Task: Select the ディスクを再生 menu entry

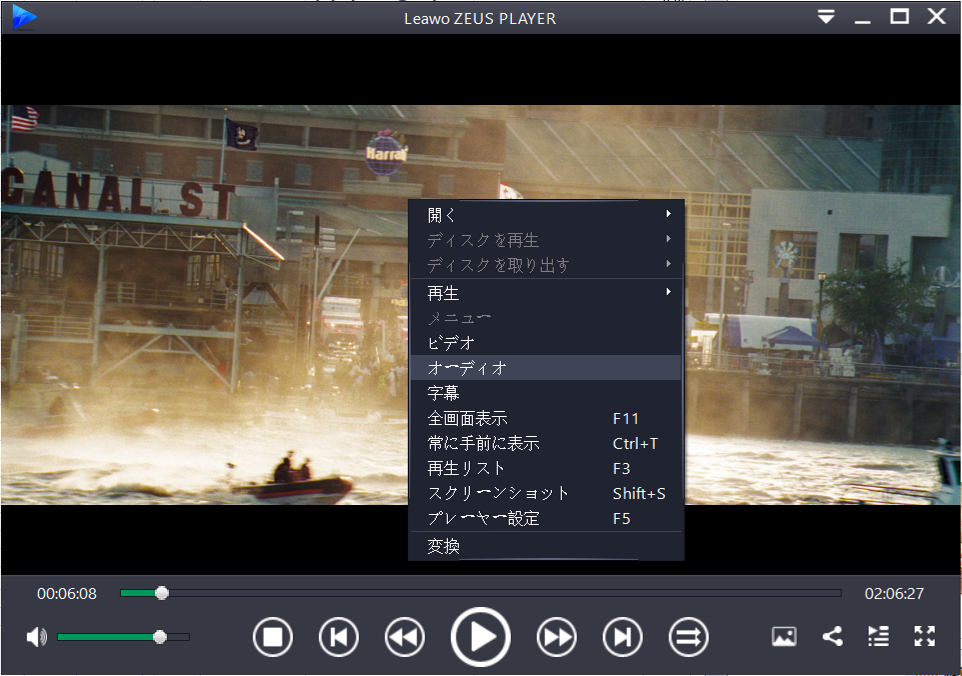Action: [546, 240]
